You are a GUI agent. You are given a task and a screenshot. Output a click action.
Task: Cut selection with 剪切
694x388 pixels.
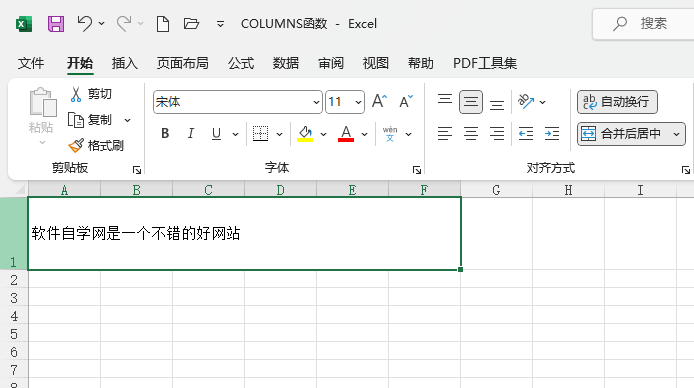[91, 94]
